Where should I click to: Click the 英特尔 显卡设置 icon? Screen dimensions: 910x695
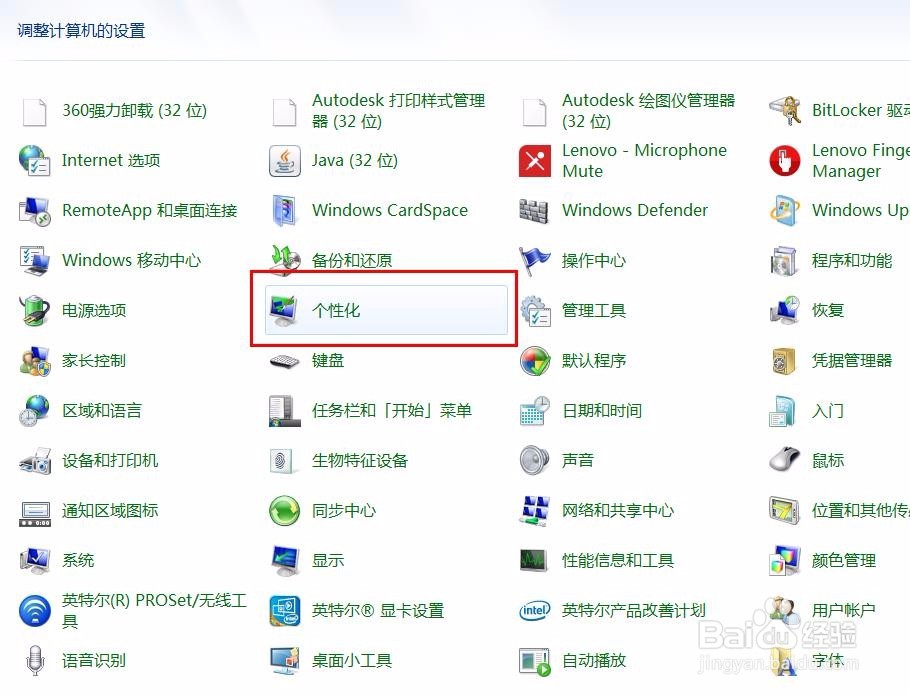pos(284,611)
